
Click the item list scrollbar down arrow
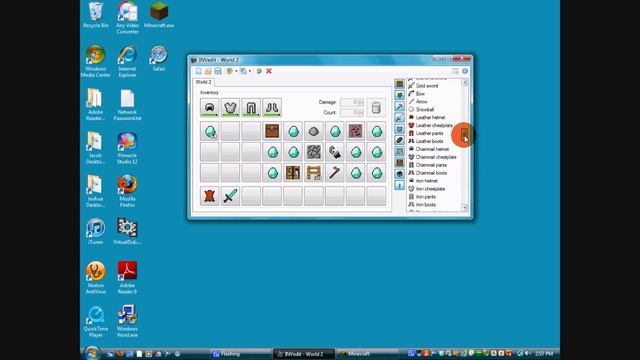click(464, 207)
